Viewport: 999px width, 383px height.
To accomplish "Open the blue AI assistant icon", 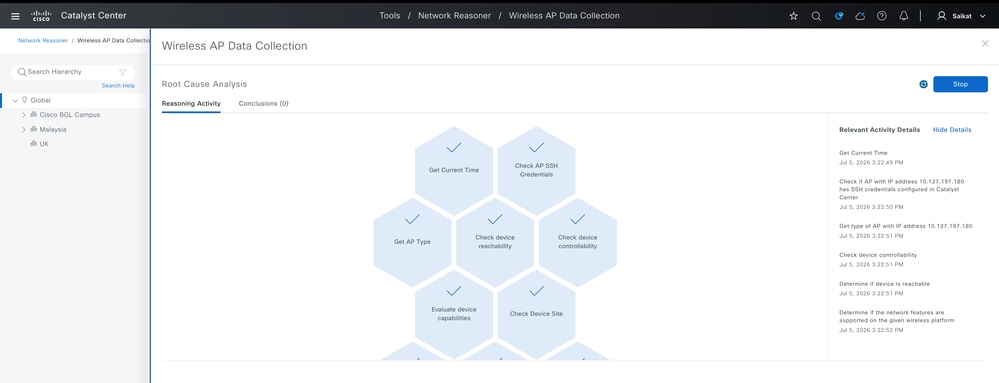I will (838, 16).
